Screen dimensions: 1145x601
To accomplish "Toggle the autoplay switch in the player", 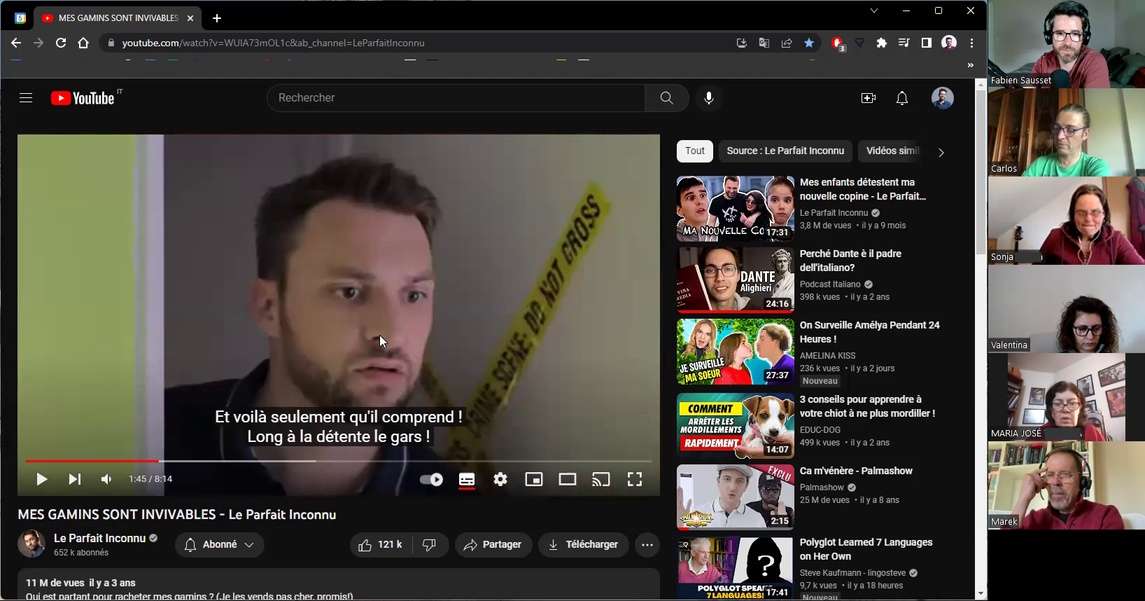I will (x=432, y=480).
